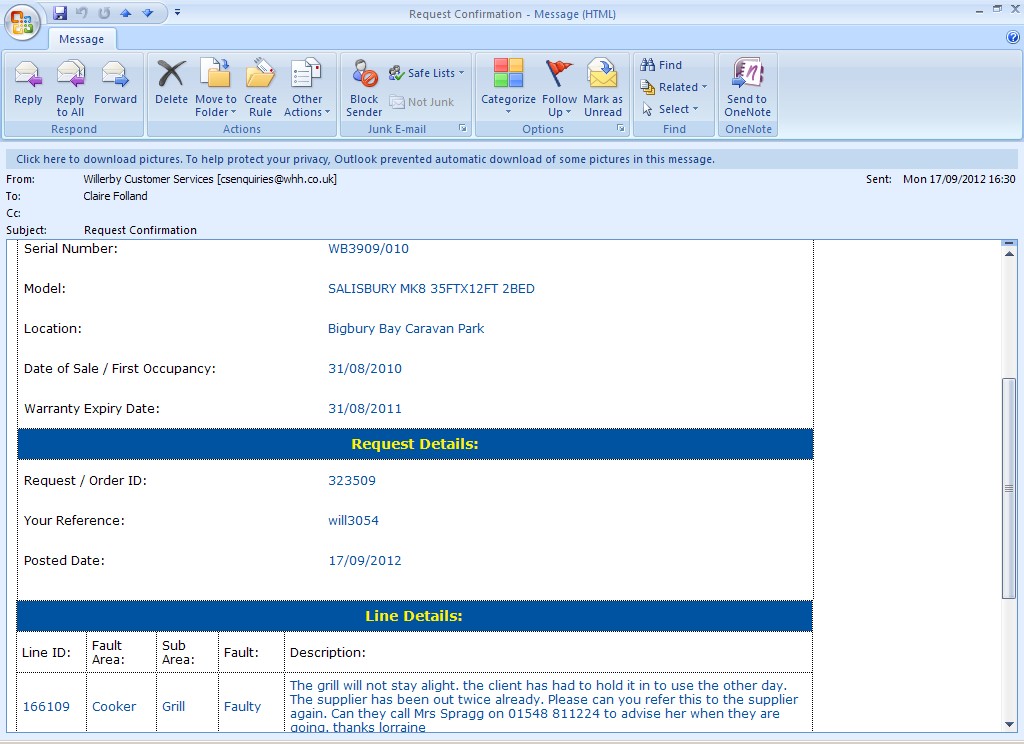Expand the Move to Folder dropdown
This screenshot has height=744, width=1024.
[216, 106]
